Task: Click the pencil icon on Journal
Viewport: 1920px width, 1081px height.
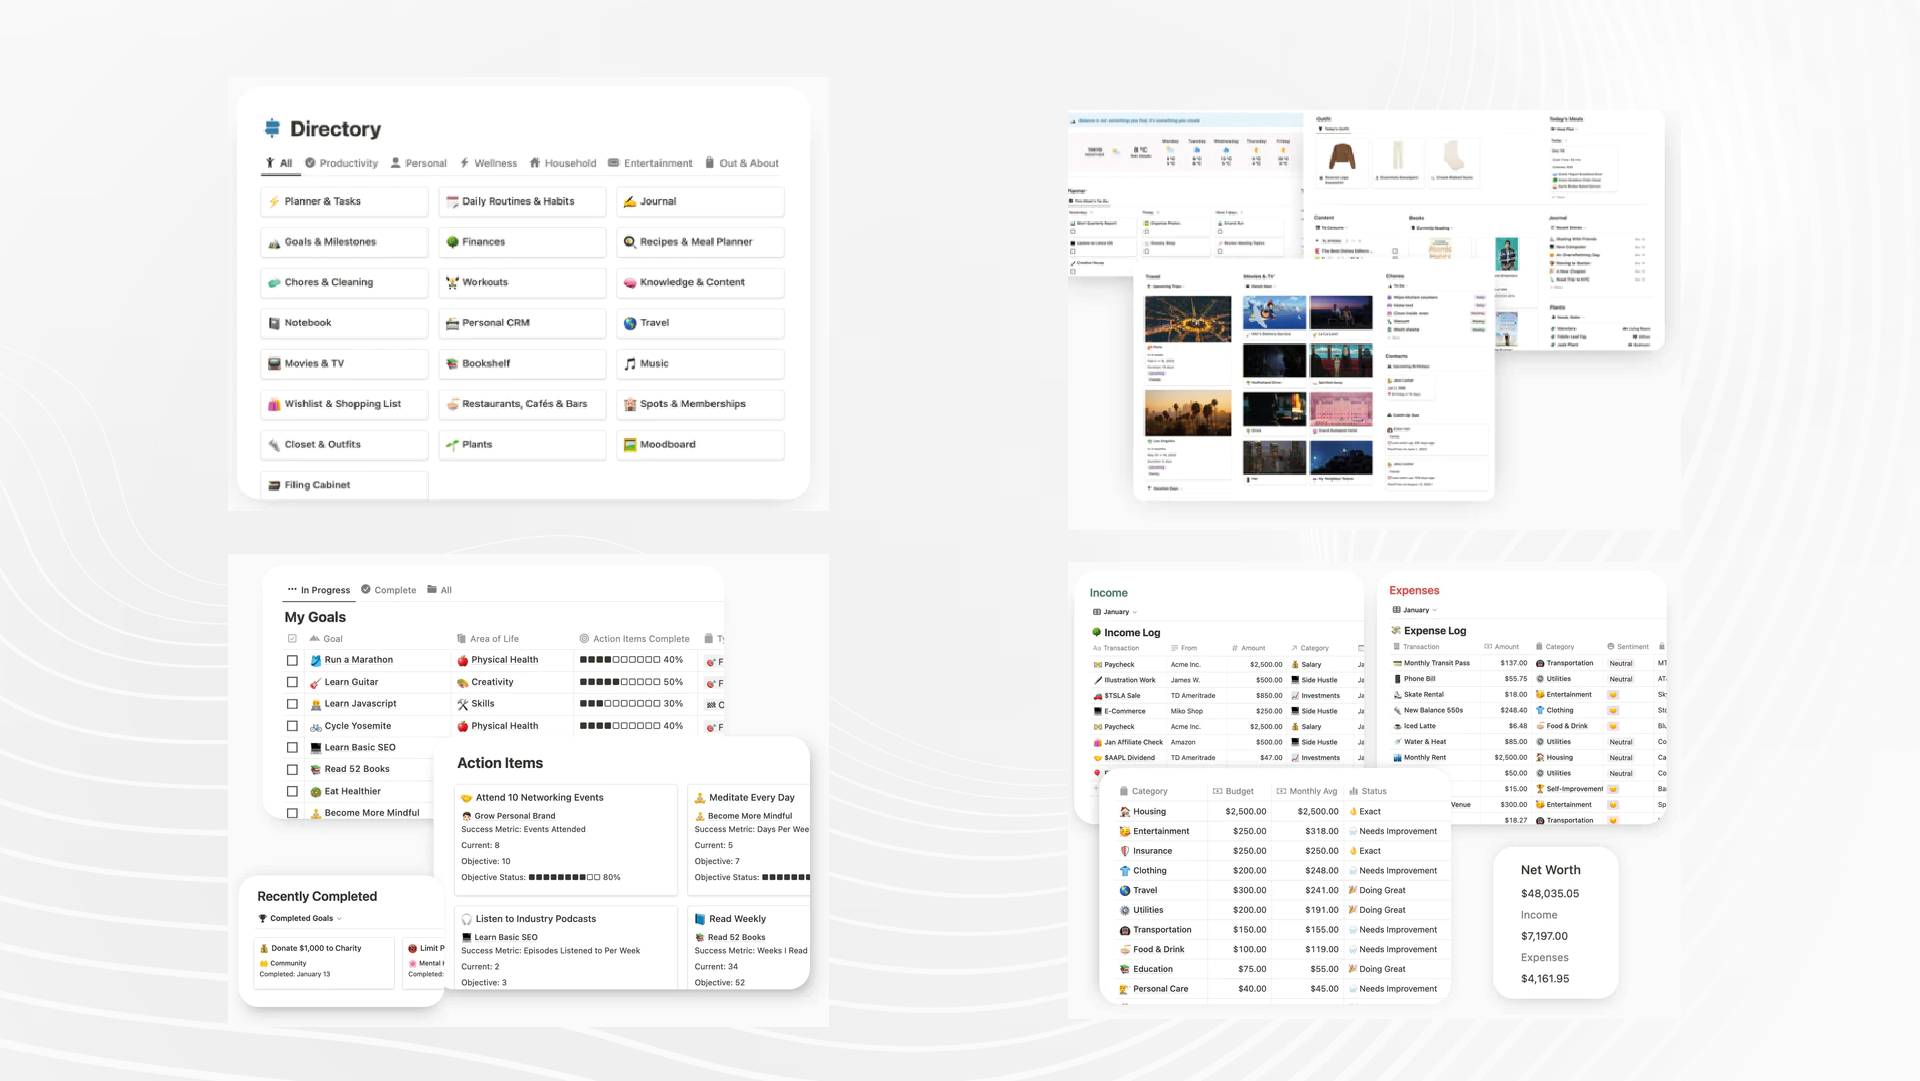Action: 630,202
